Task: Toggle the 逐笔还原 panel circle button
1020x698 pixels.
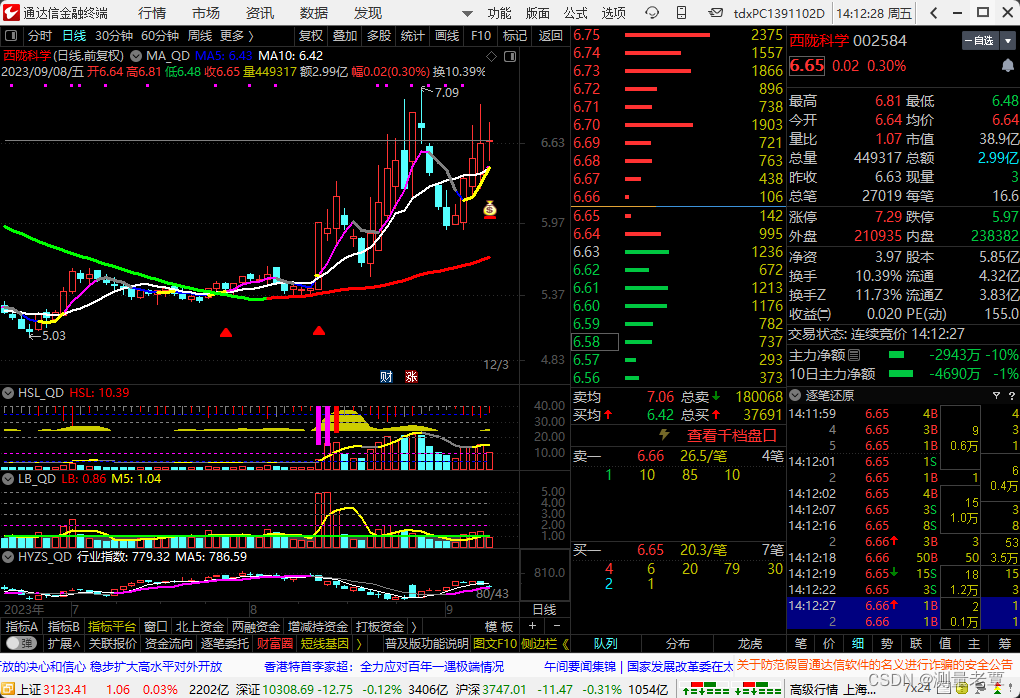Action: pos(795,396)
